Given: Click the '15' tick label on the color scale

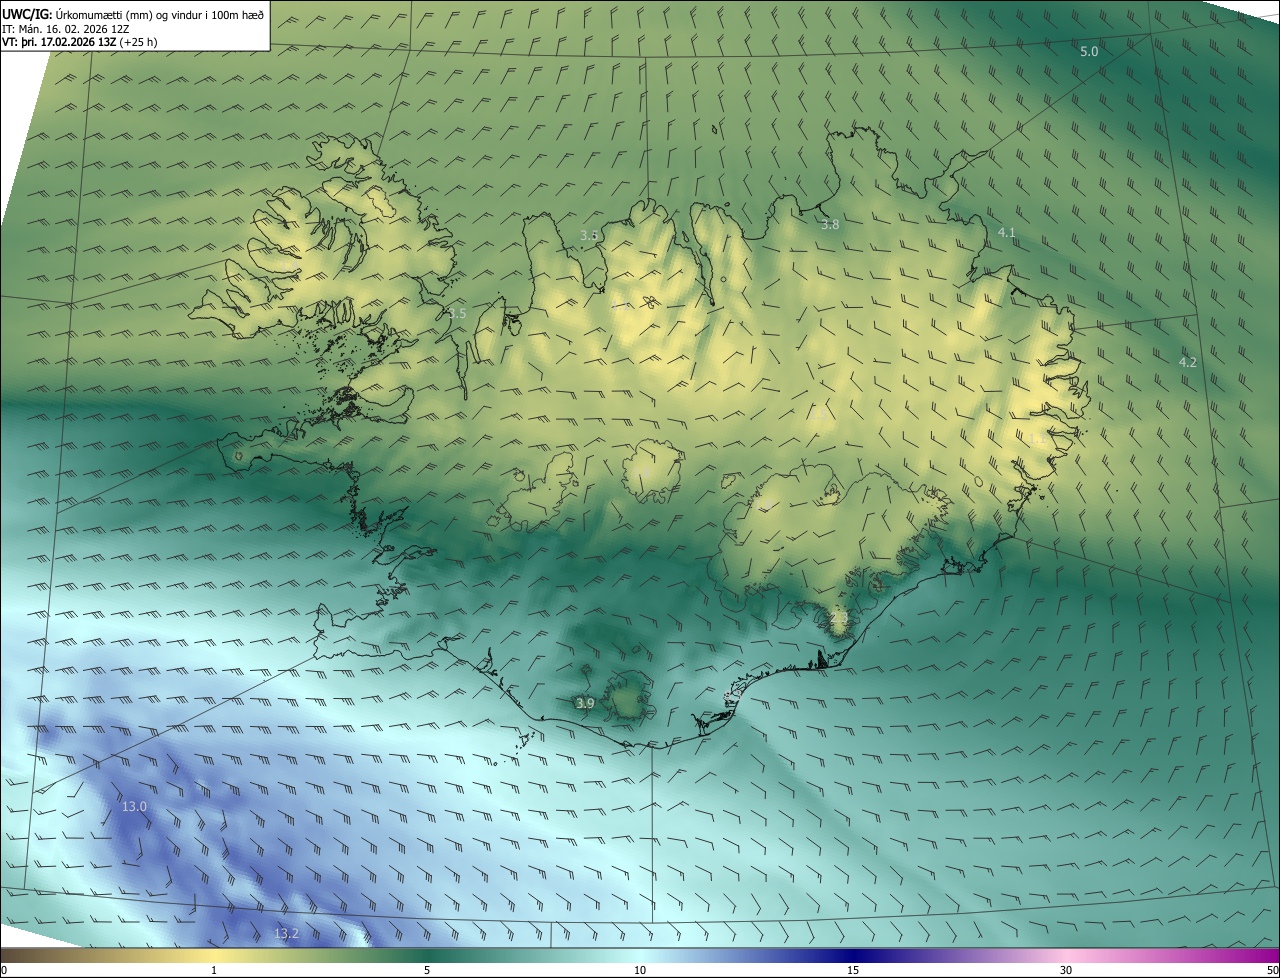Looking at the screenshot, I should [853, 971].
